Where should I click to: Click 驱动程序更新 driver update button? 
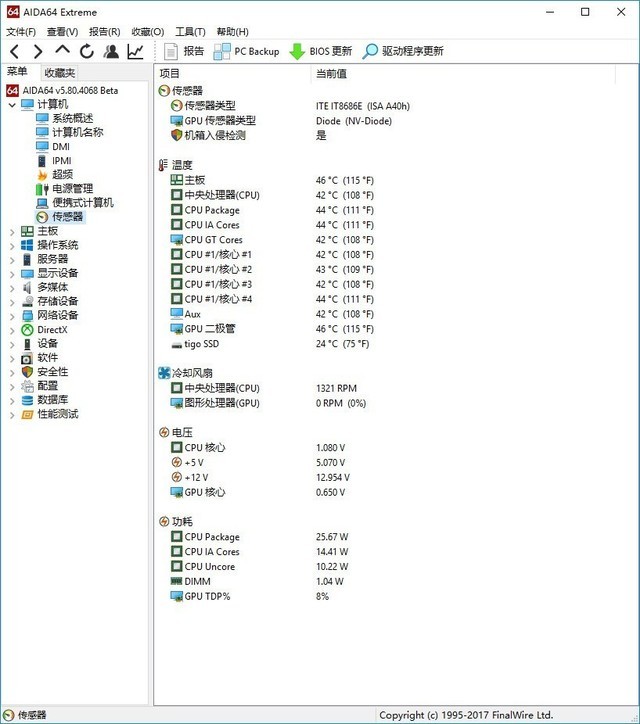[x=403, y=51]
